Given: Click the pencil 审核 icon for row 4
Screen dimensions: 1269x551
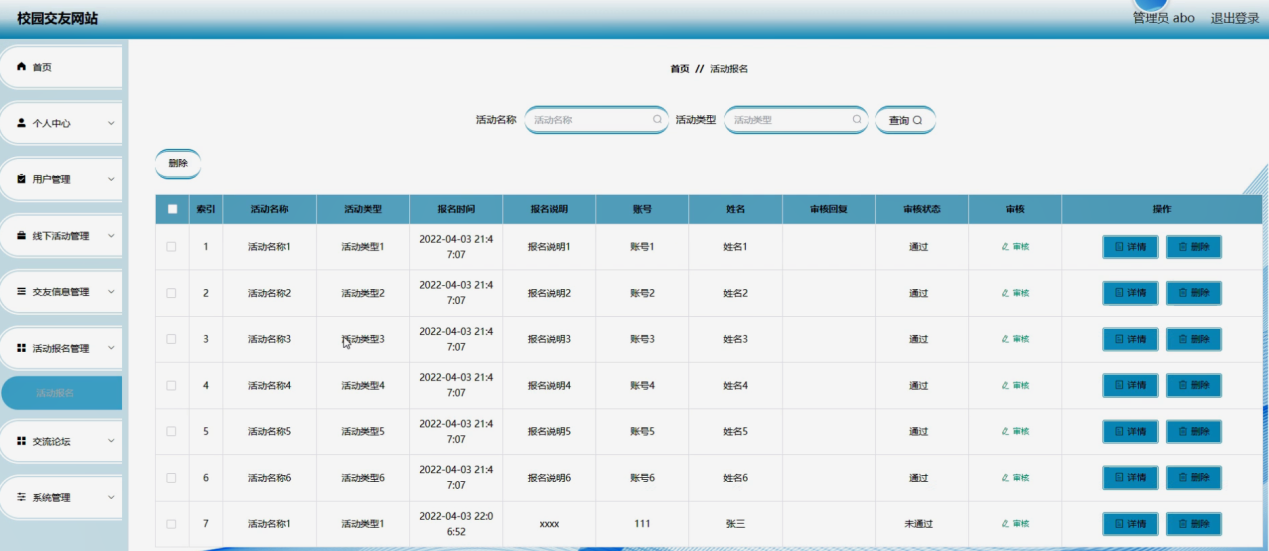Looking at the screenshot, I should 1005,385.
